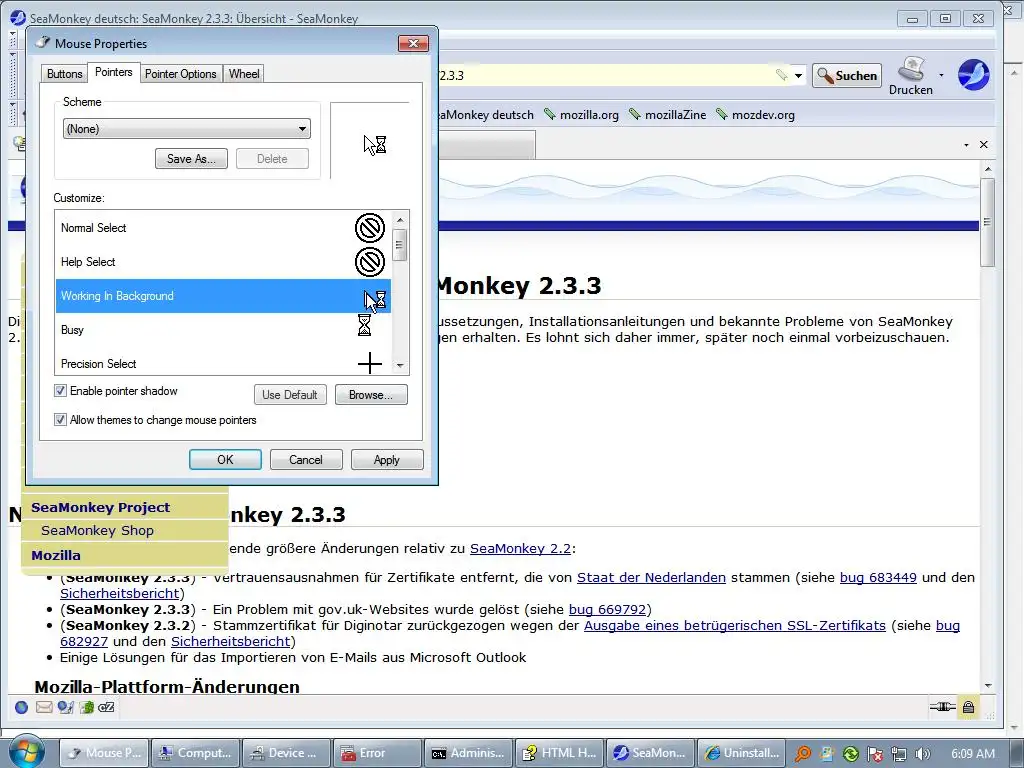Open the bug 683449 link
This screenshot has width=1024, height=768.
point(878,577)
